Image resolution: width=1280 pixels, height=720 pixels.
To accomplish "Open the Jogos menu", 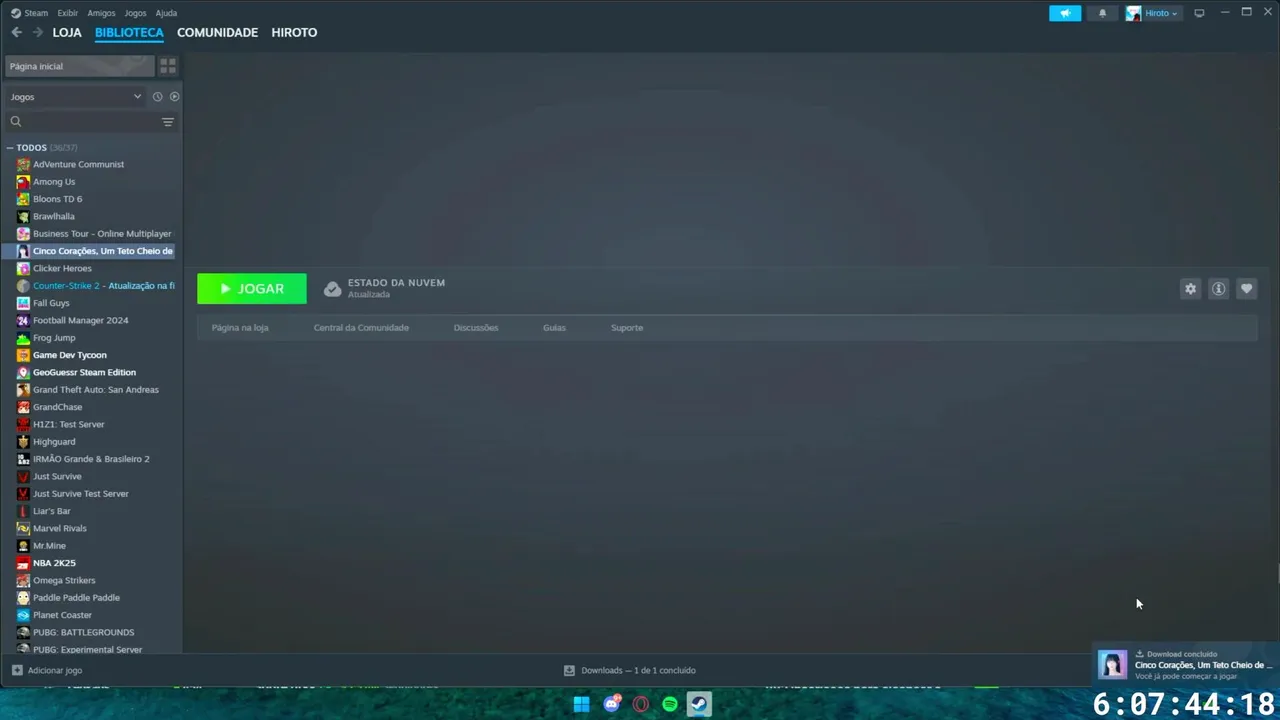I will coord(135,13).
